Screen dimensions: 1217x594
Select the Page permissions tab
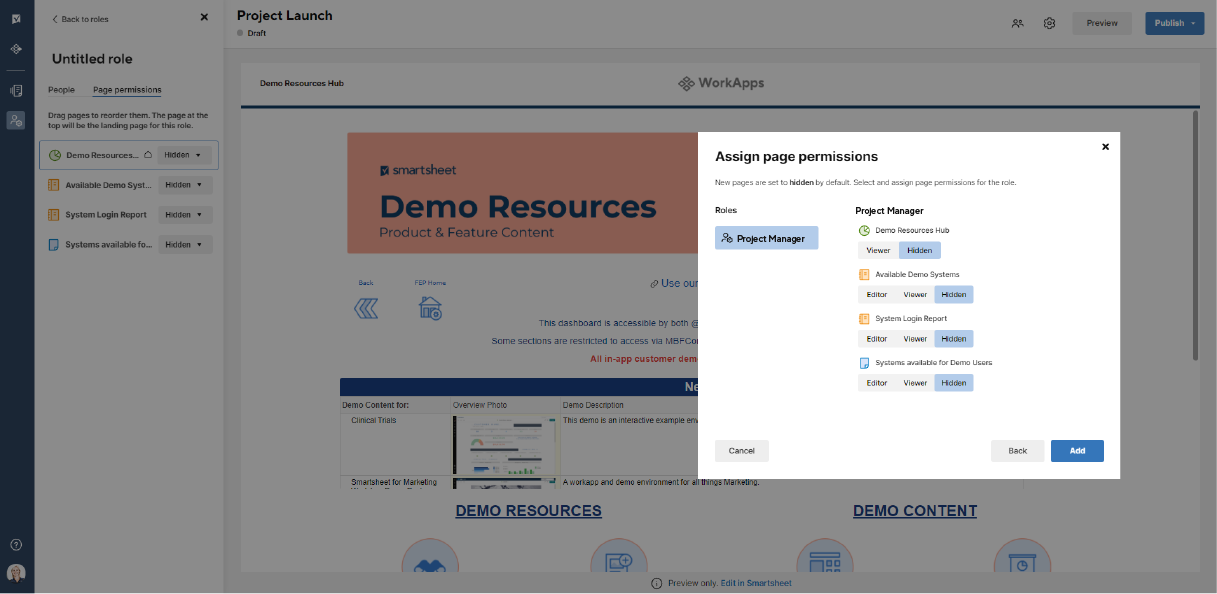[x=126, y=89]
